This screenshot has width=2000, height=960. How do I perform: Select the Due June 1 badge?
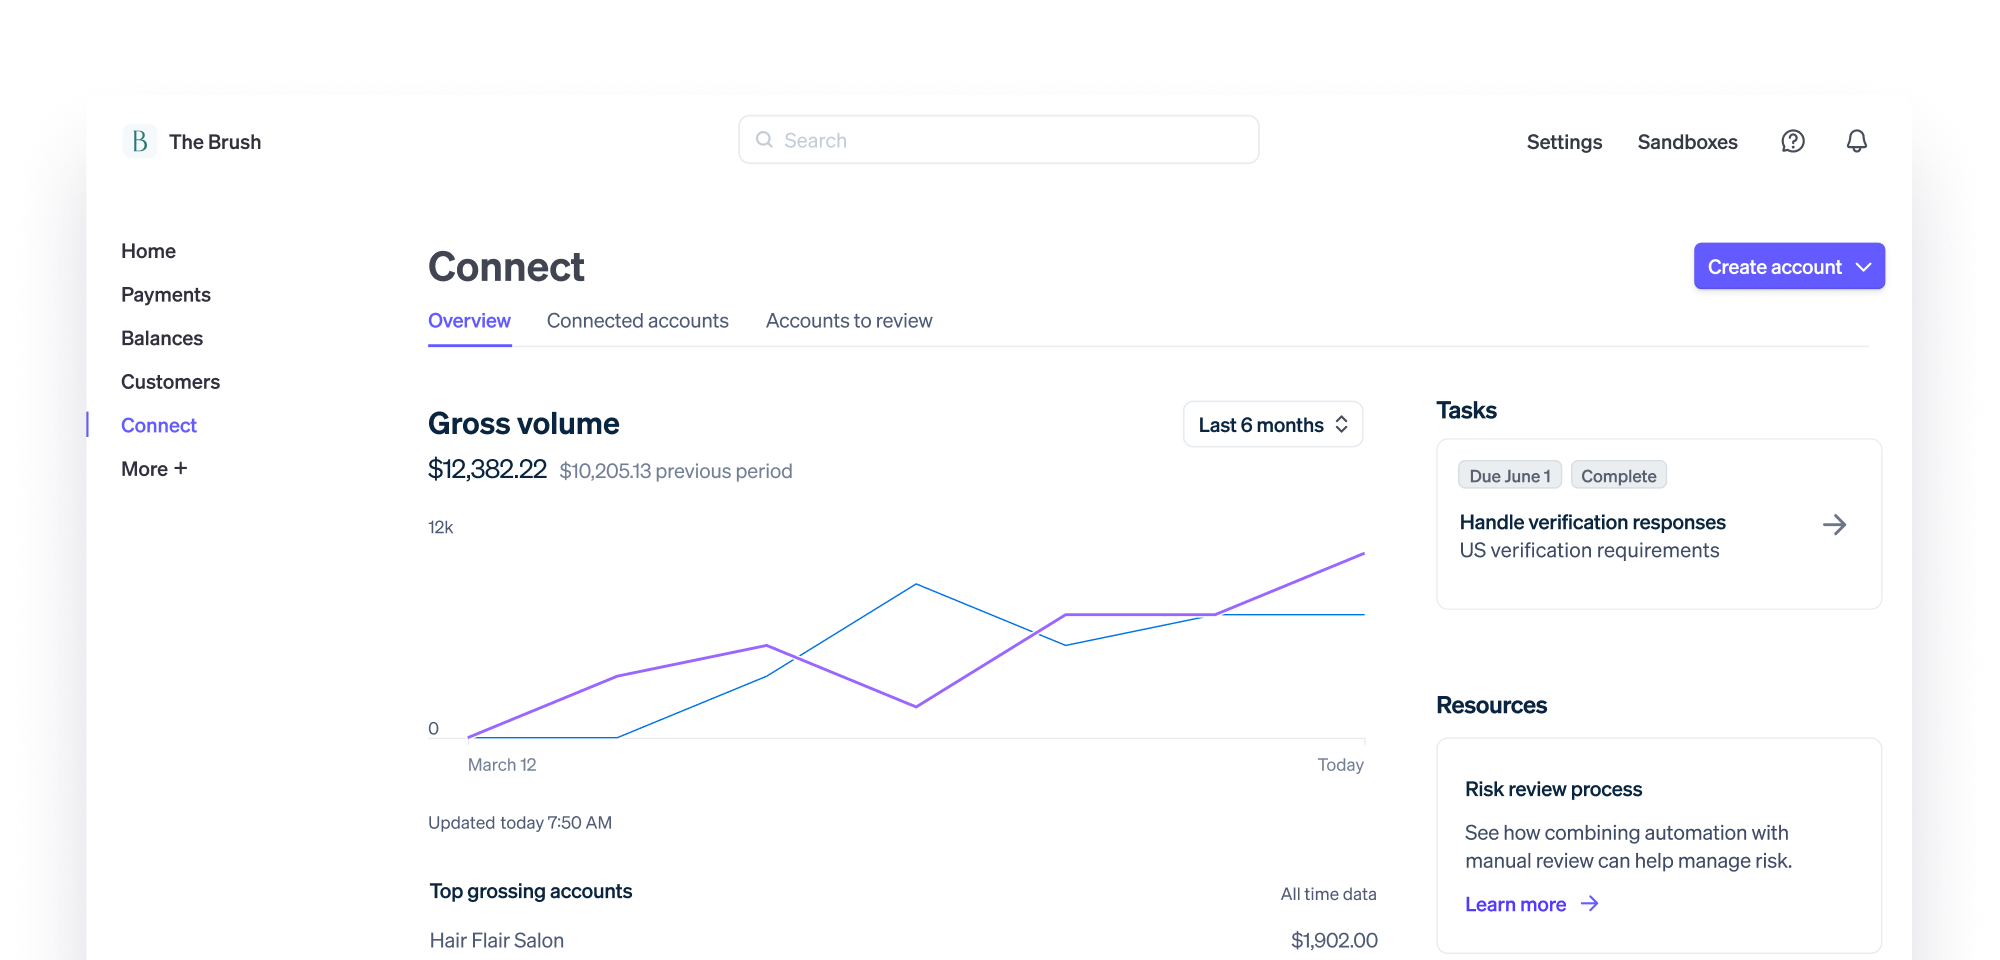point(1510,475)
